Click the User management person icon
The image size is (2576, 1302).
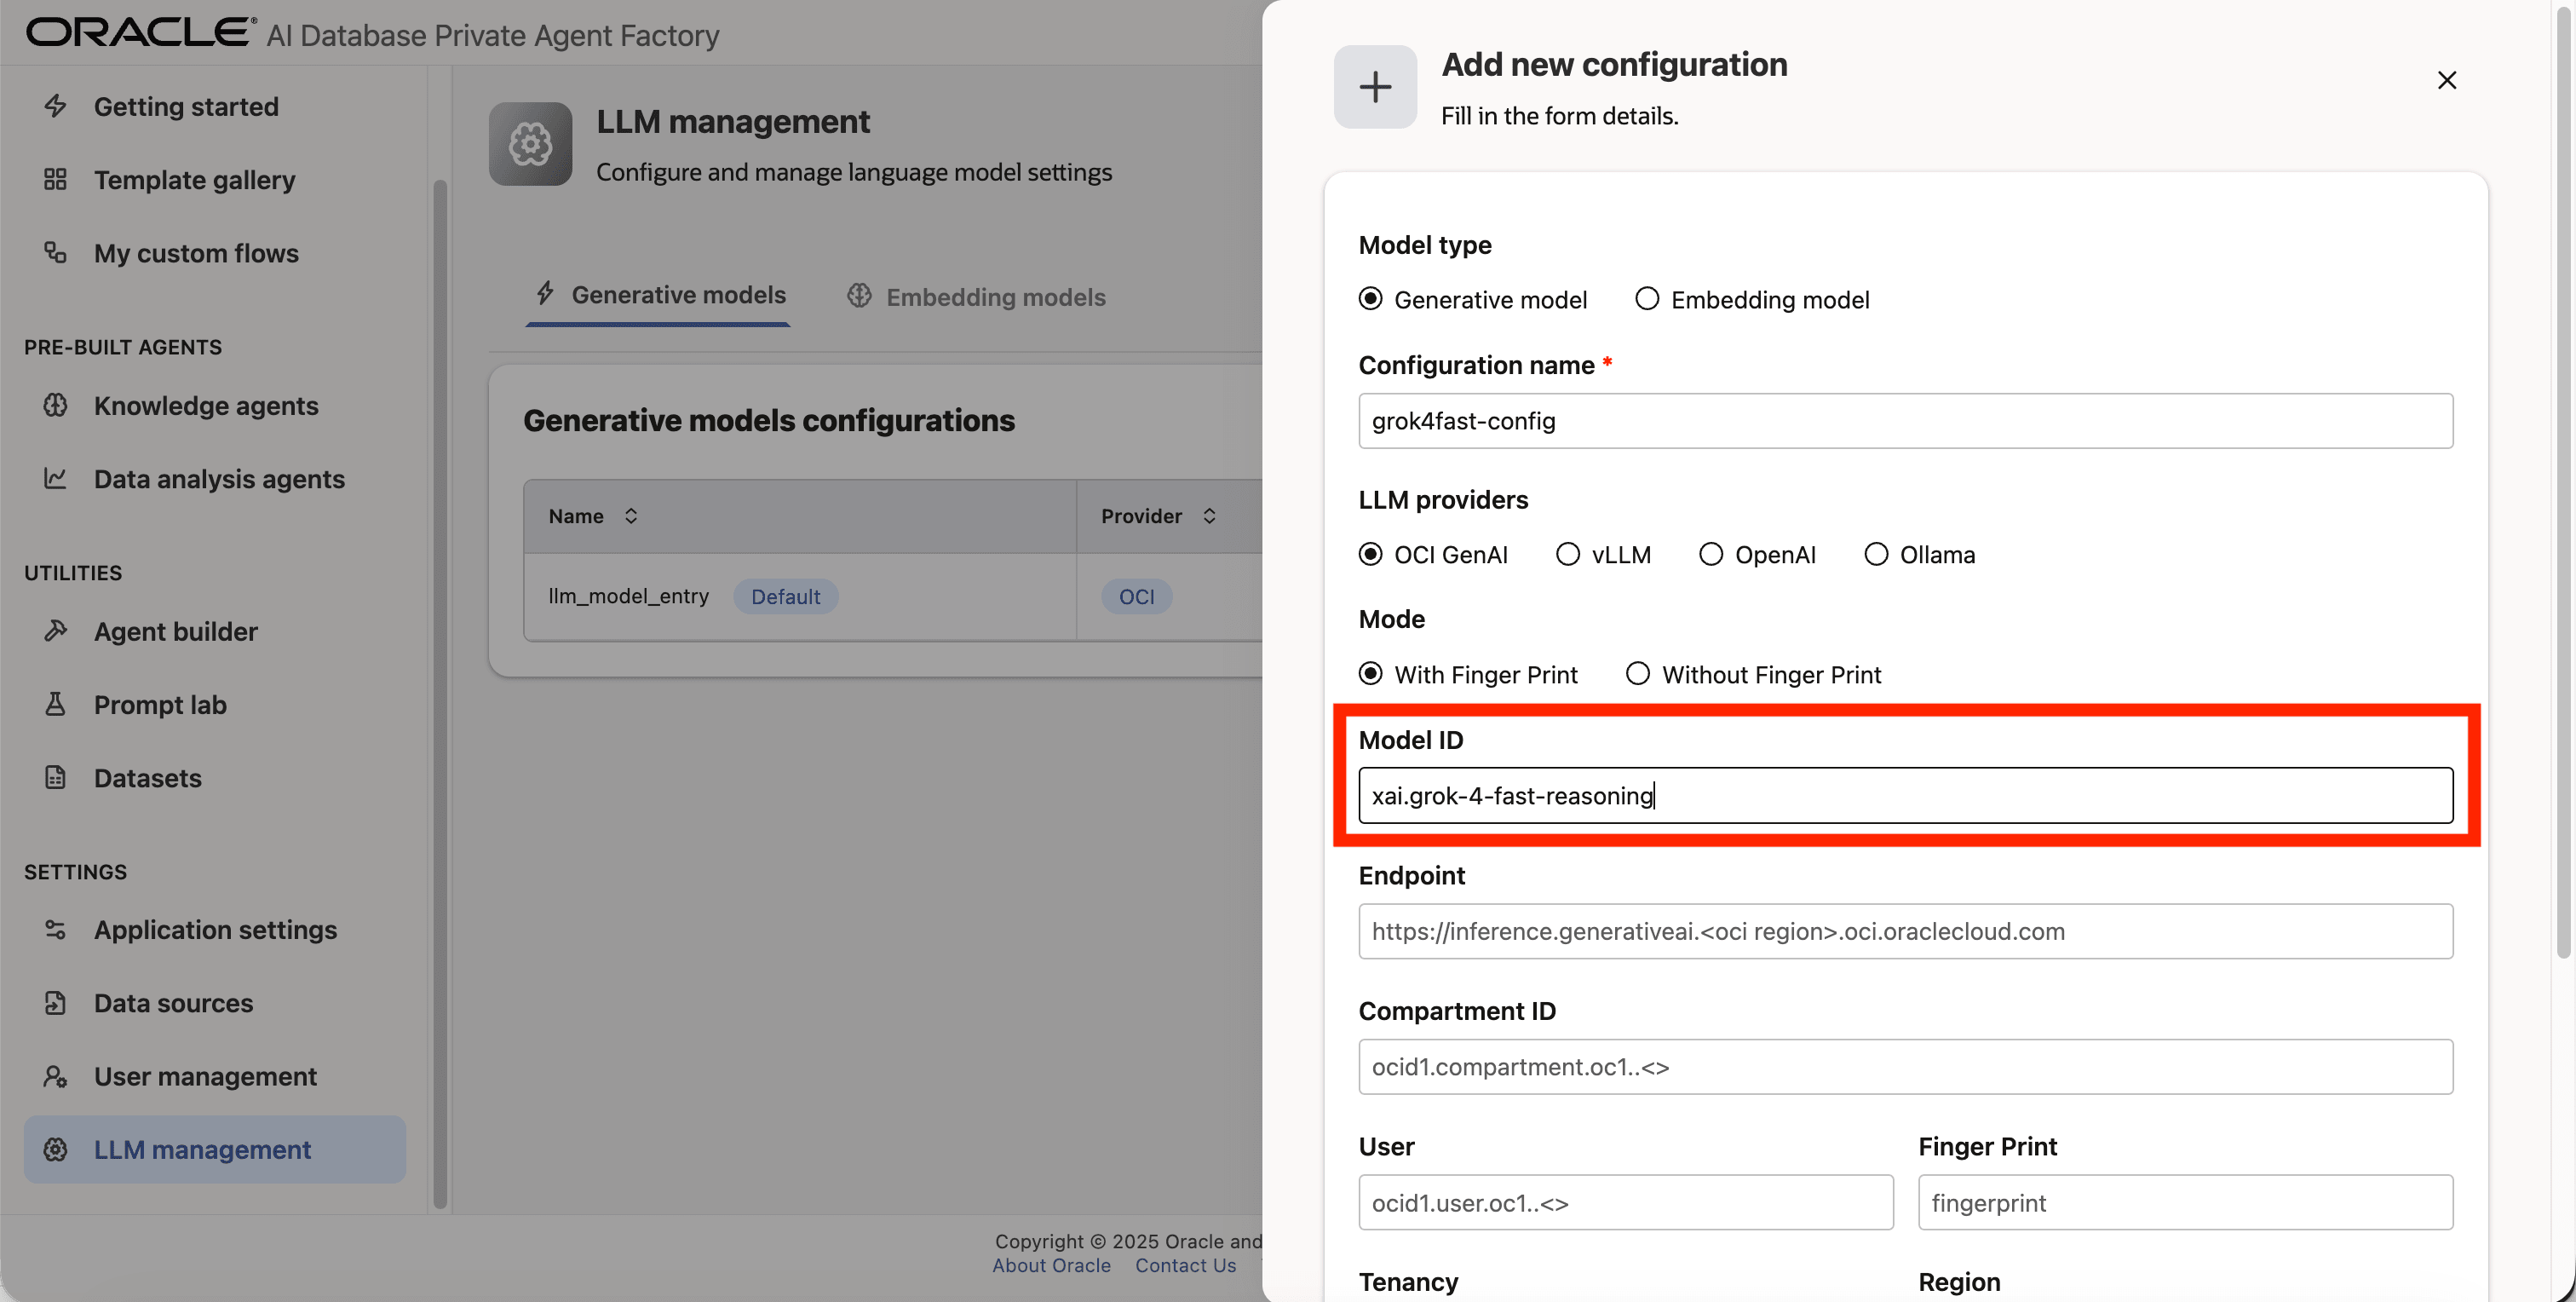[x=55, y=1076]
